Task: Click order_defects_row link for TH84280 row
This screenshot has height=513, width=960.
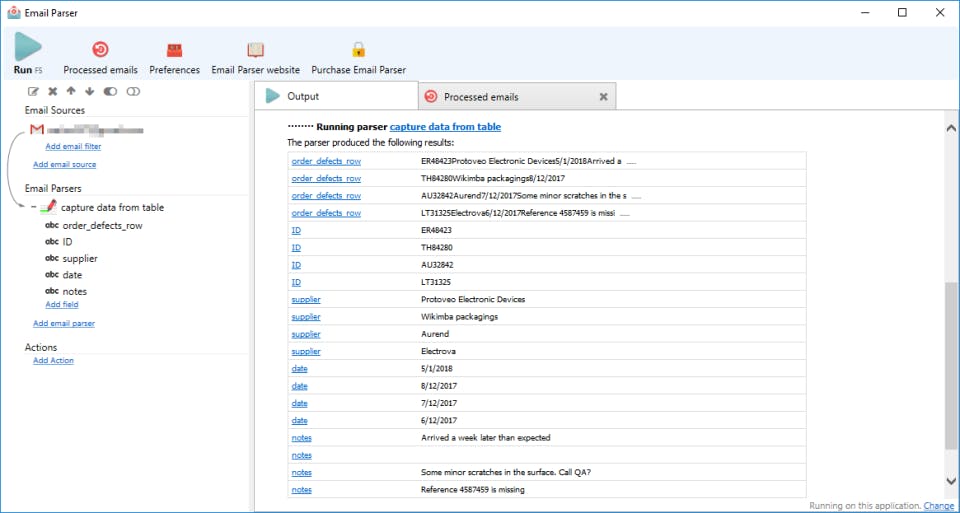Action: (326, 179)
